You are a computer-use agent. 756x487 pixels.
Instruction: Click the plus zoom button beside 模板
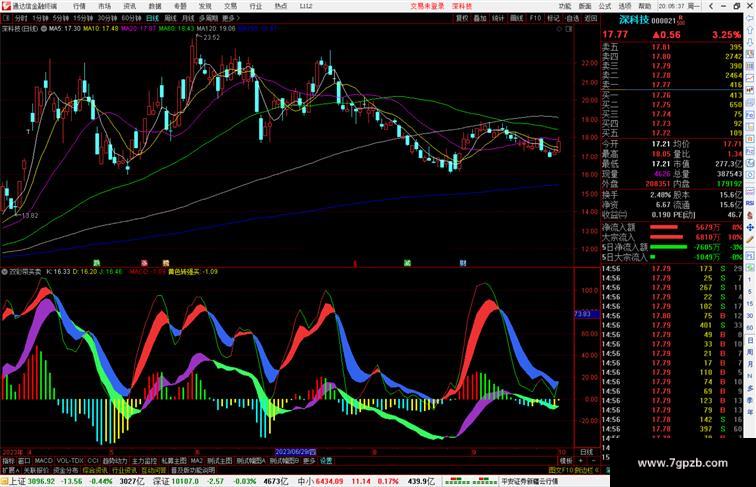pos(580,461)
